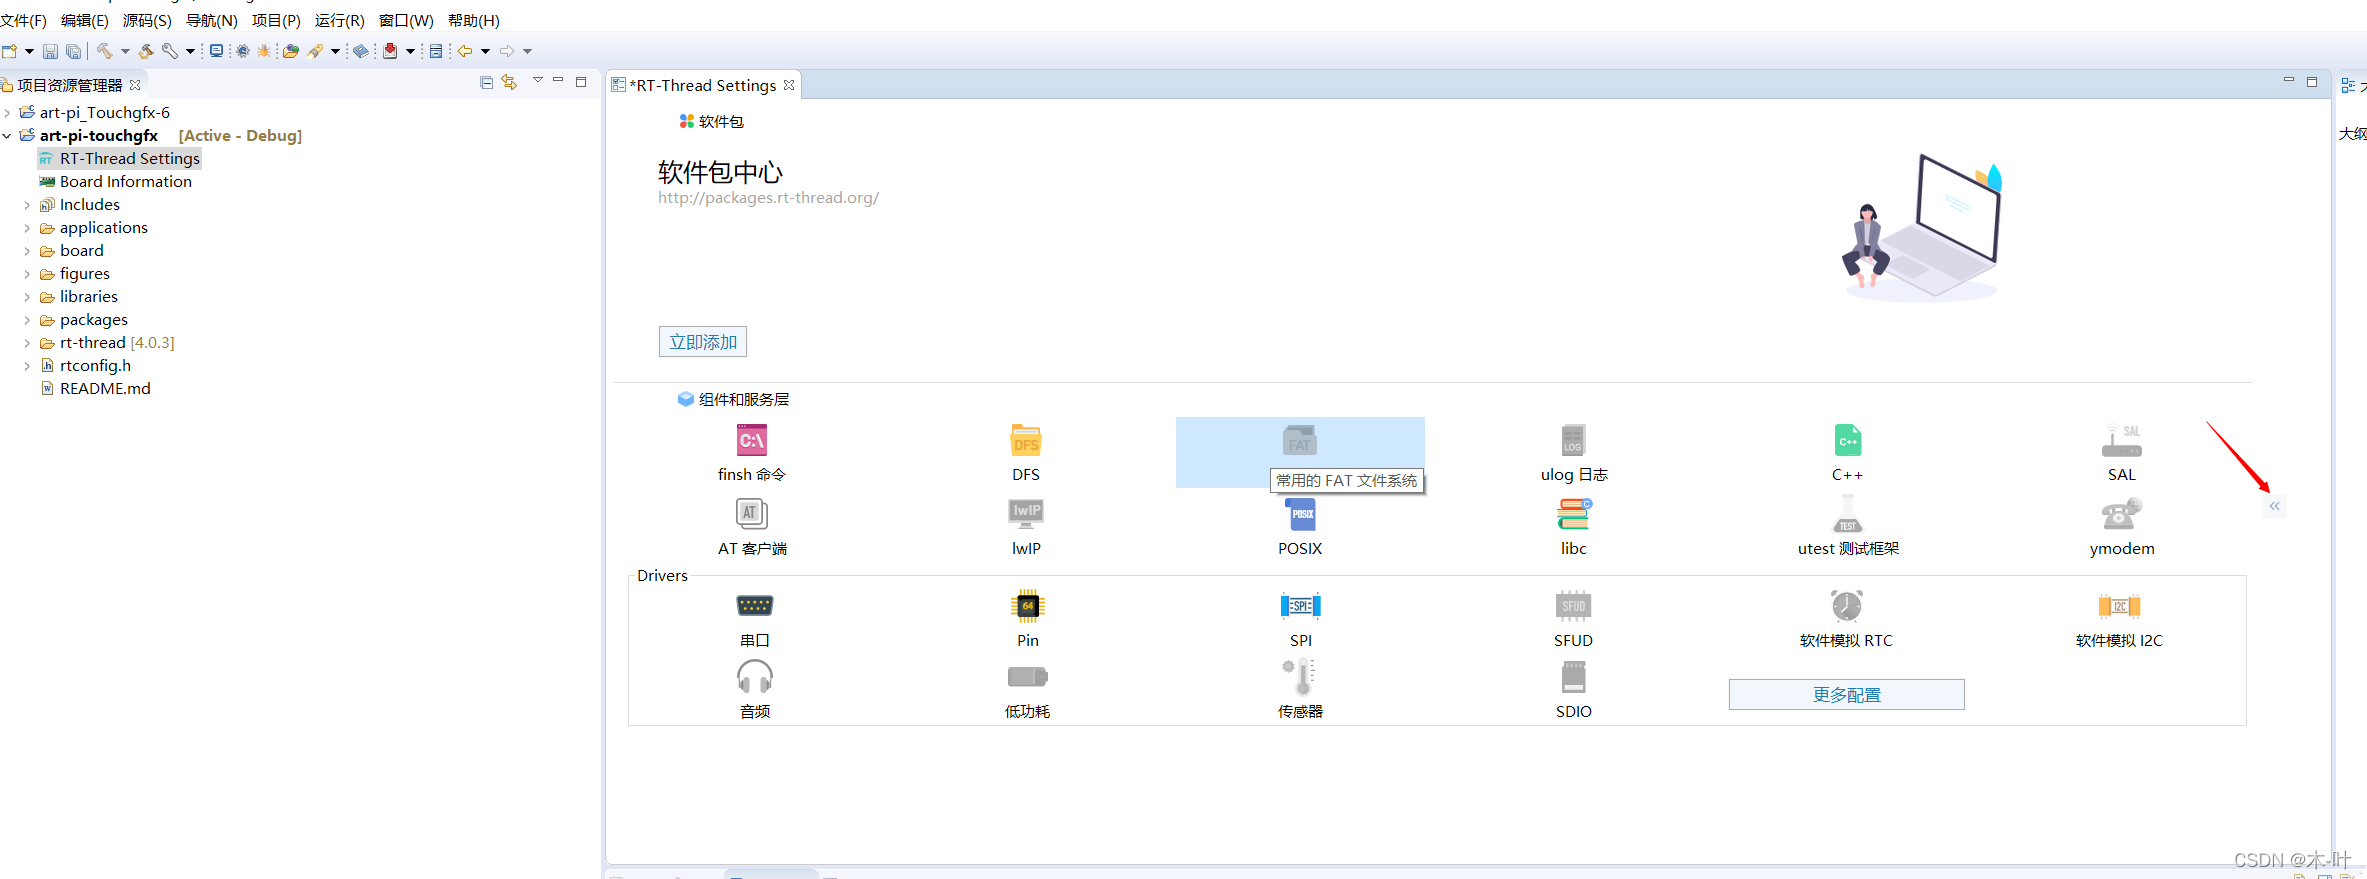Click the New project toolbar icon
The image size is (2367, 879).
click(x=10, y=51)
